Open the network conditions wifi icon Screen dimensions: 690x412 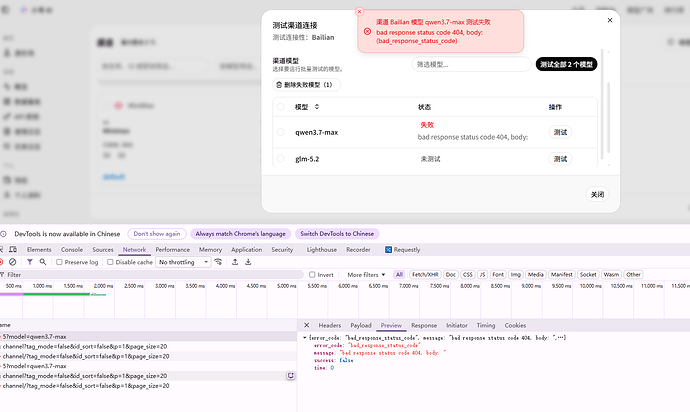pos(218,262)
